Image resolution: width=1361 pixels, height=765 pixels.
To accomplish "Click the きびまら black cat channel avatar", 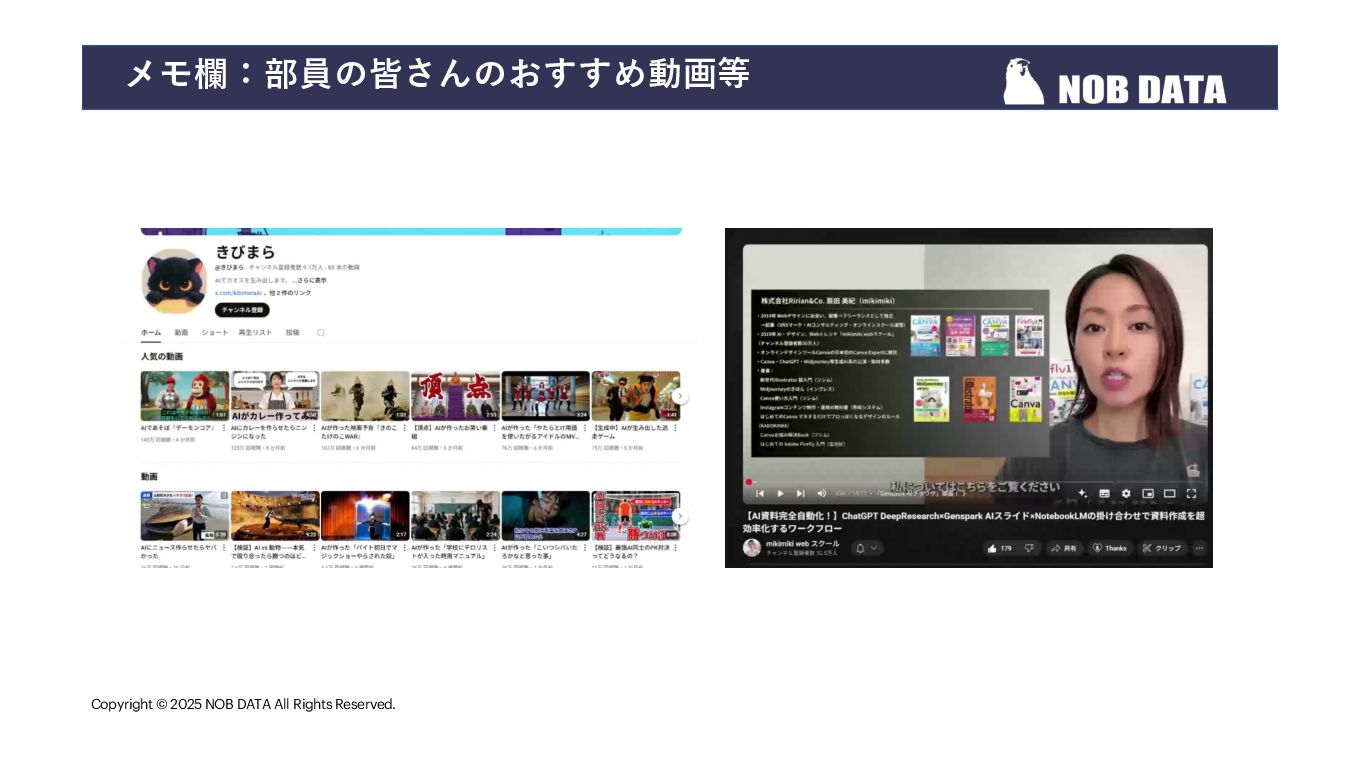I will [174, 281].
